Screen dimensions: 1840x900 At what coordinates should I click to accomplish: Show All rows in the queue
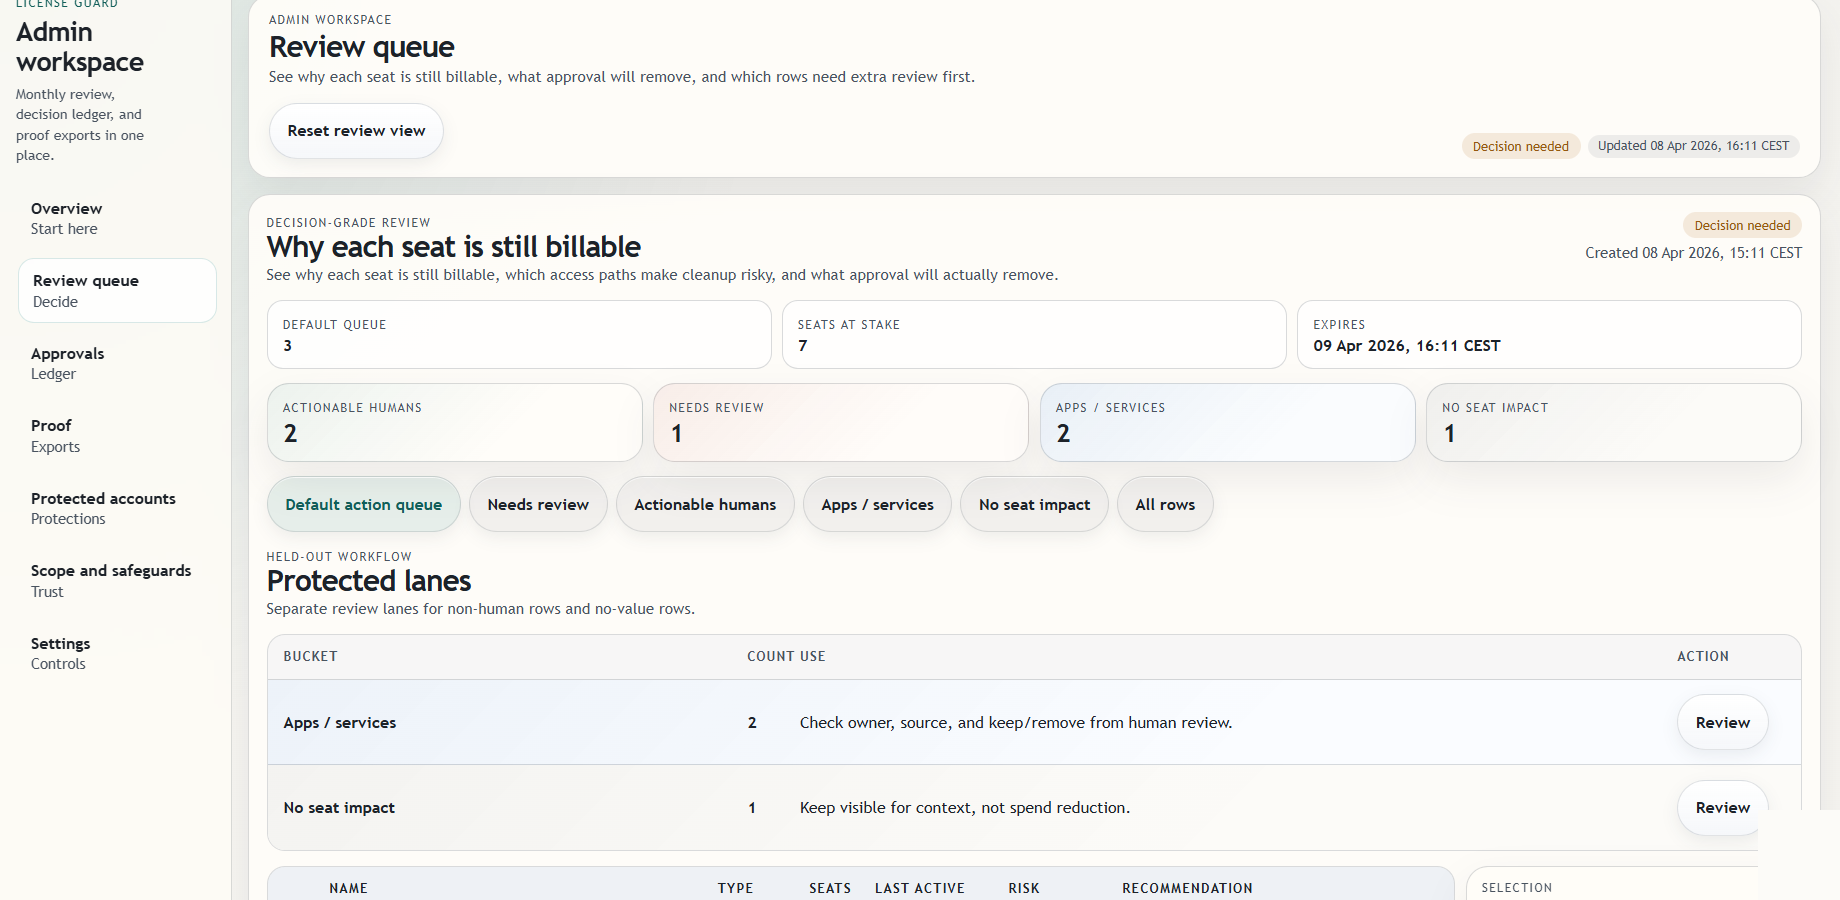point(1165,504)
